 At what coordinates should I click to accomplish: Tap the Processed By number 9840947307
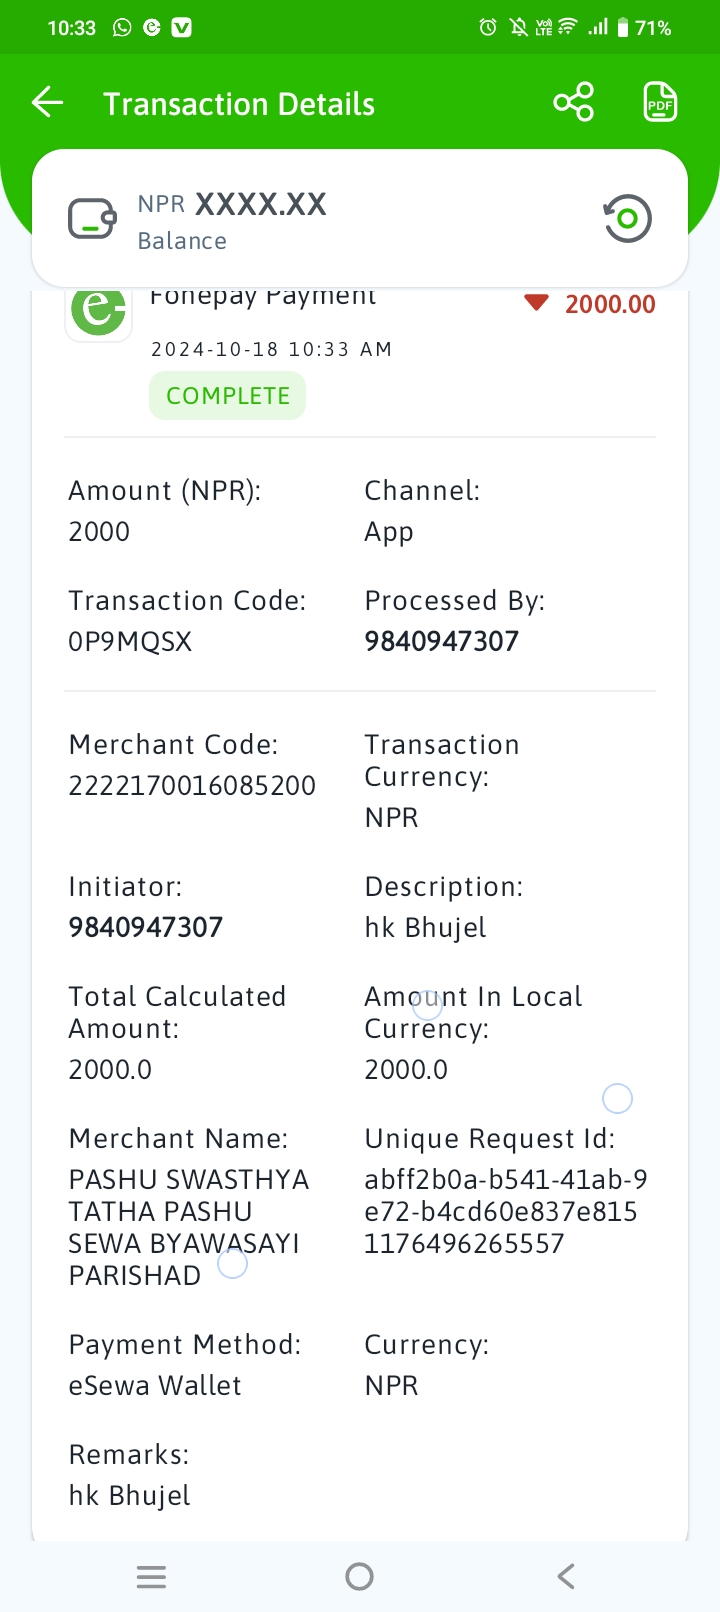[442, 641]
